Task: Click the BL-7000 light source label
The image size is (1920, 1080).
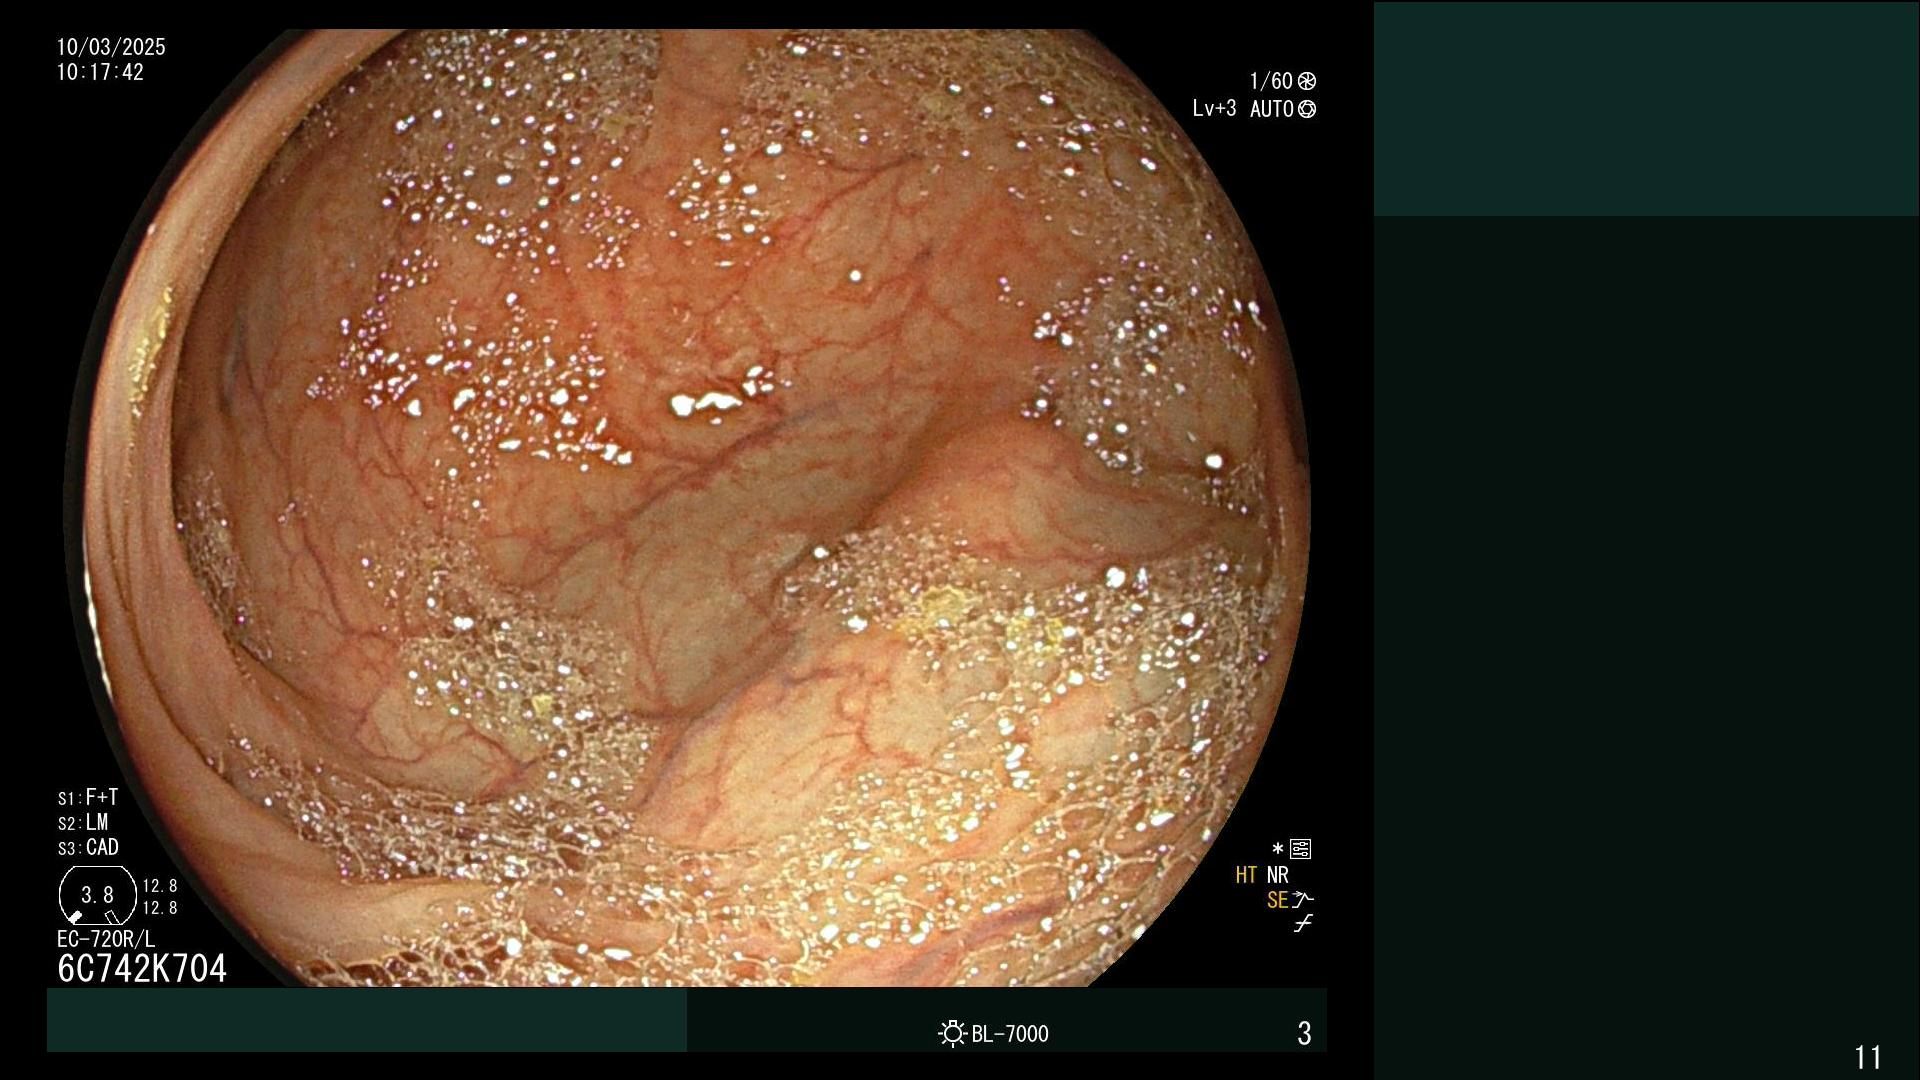Action: 1010,1034
